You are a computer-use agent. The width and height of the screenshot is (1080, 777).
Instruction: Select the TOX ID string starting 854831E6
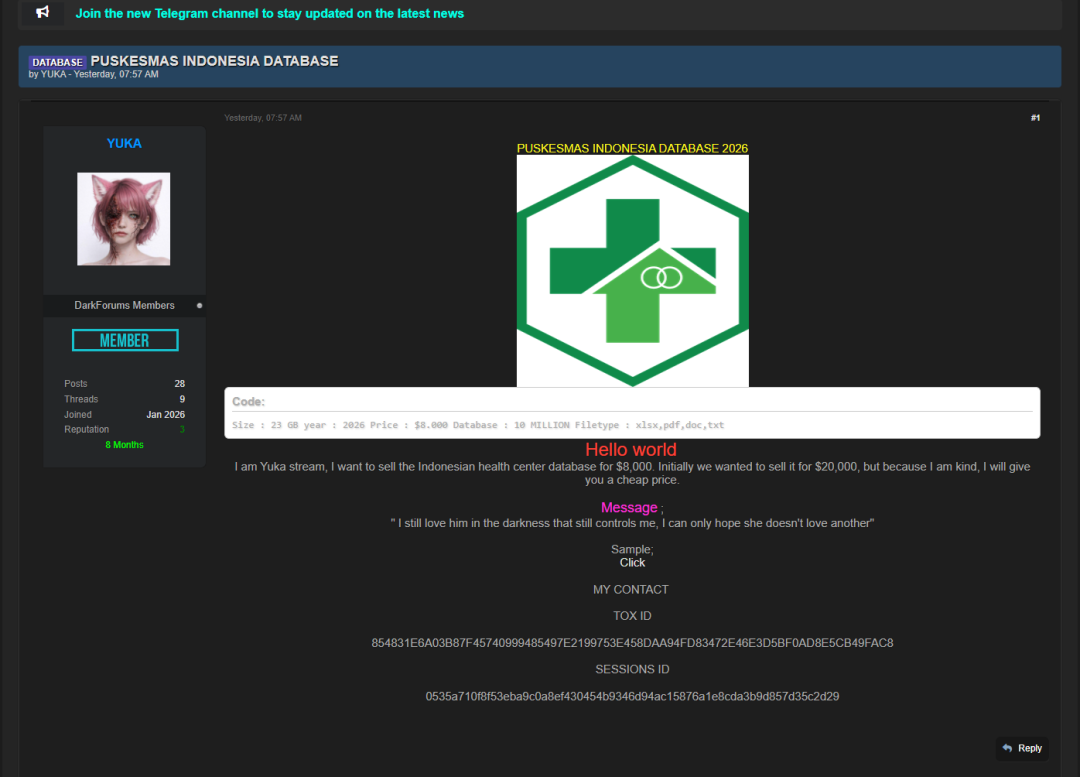click(x=632, y=643)
